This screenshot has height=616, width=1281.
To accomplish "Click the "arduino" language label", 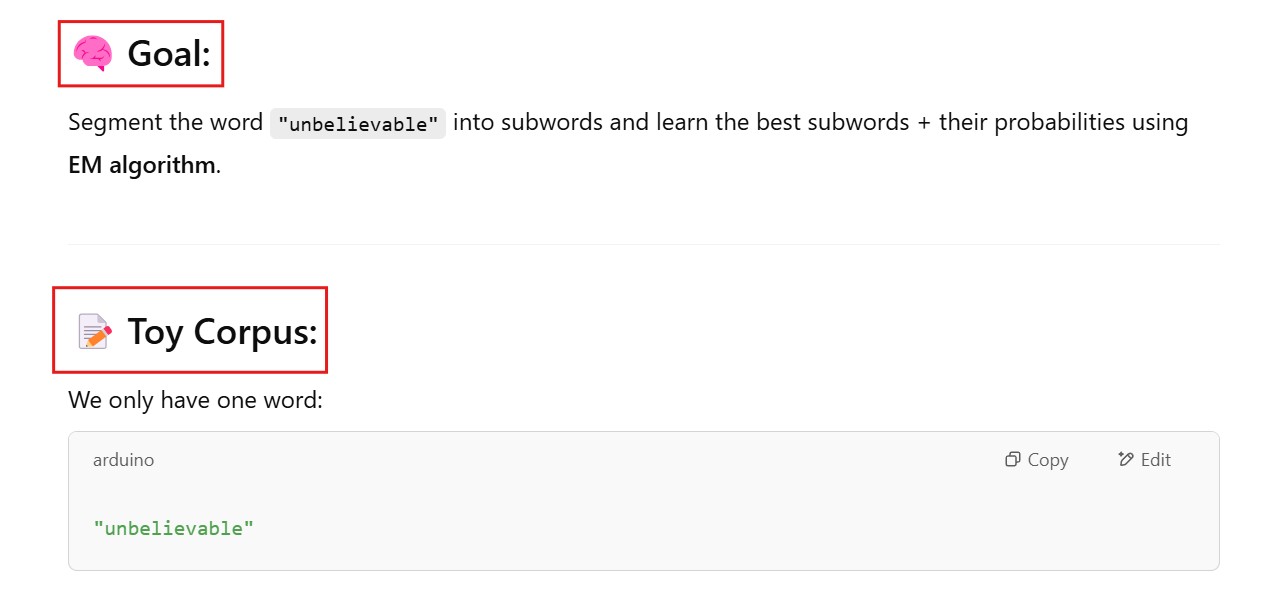I will 123,460.
